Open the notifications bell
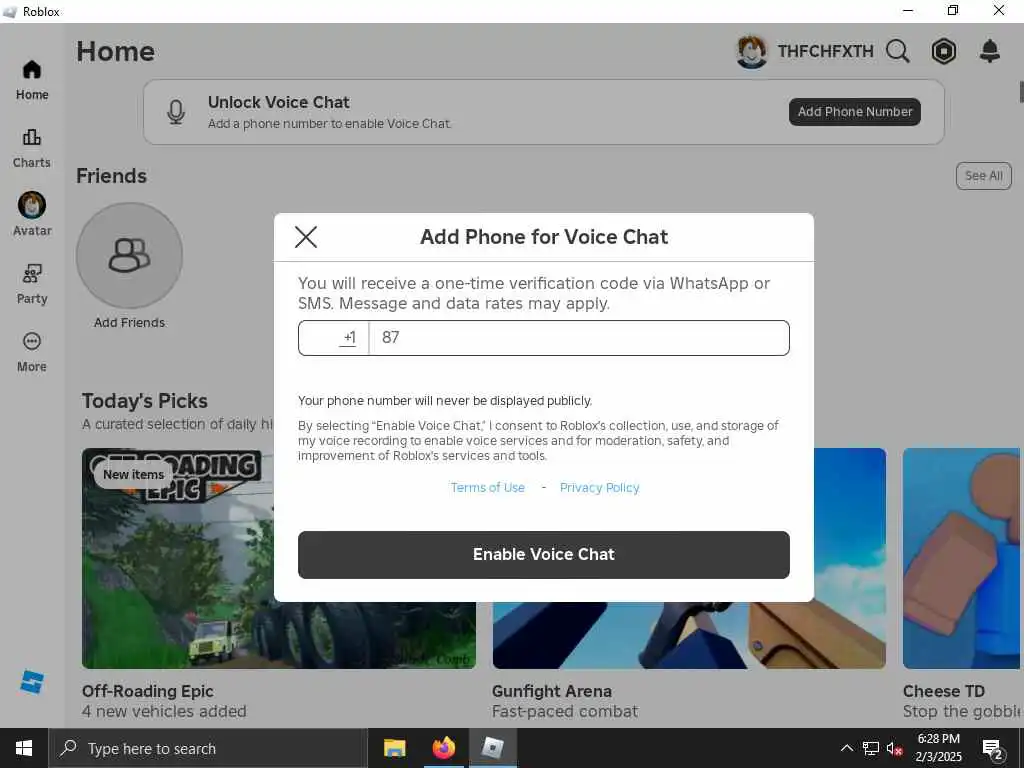 coord(990,51)
